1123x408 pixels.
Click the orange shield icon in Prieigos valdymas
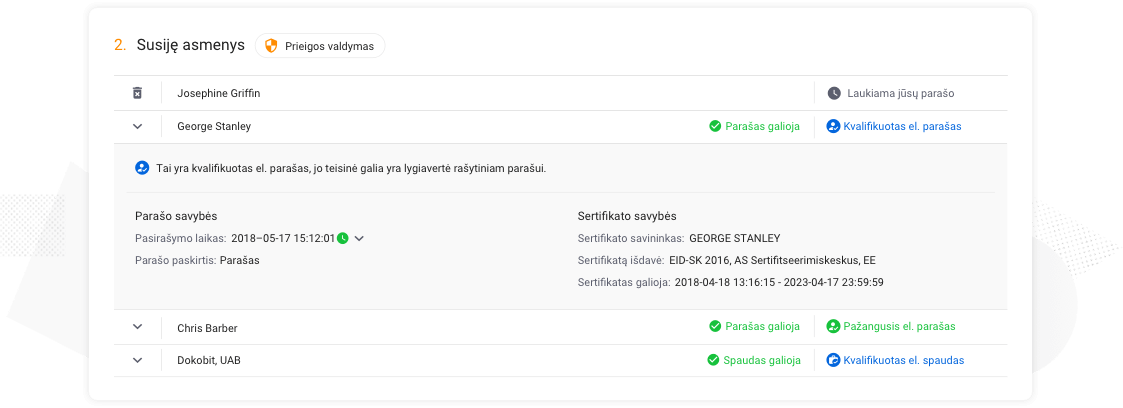click(271, 46)
